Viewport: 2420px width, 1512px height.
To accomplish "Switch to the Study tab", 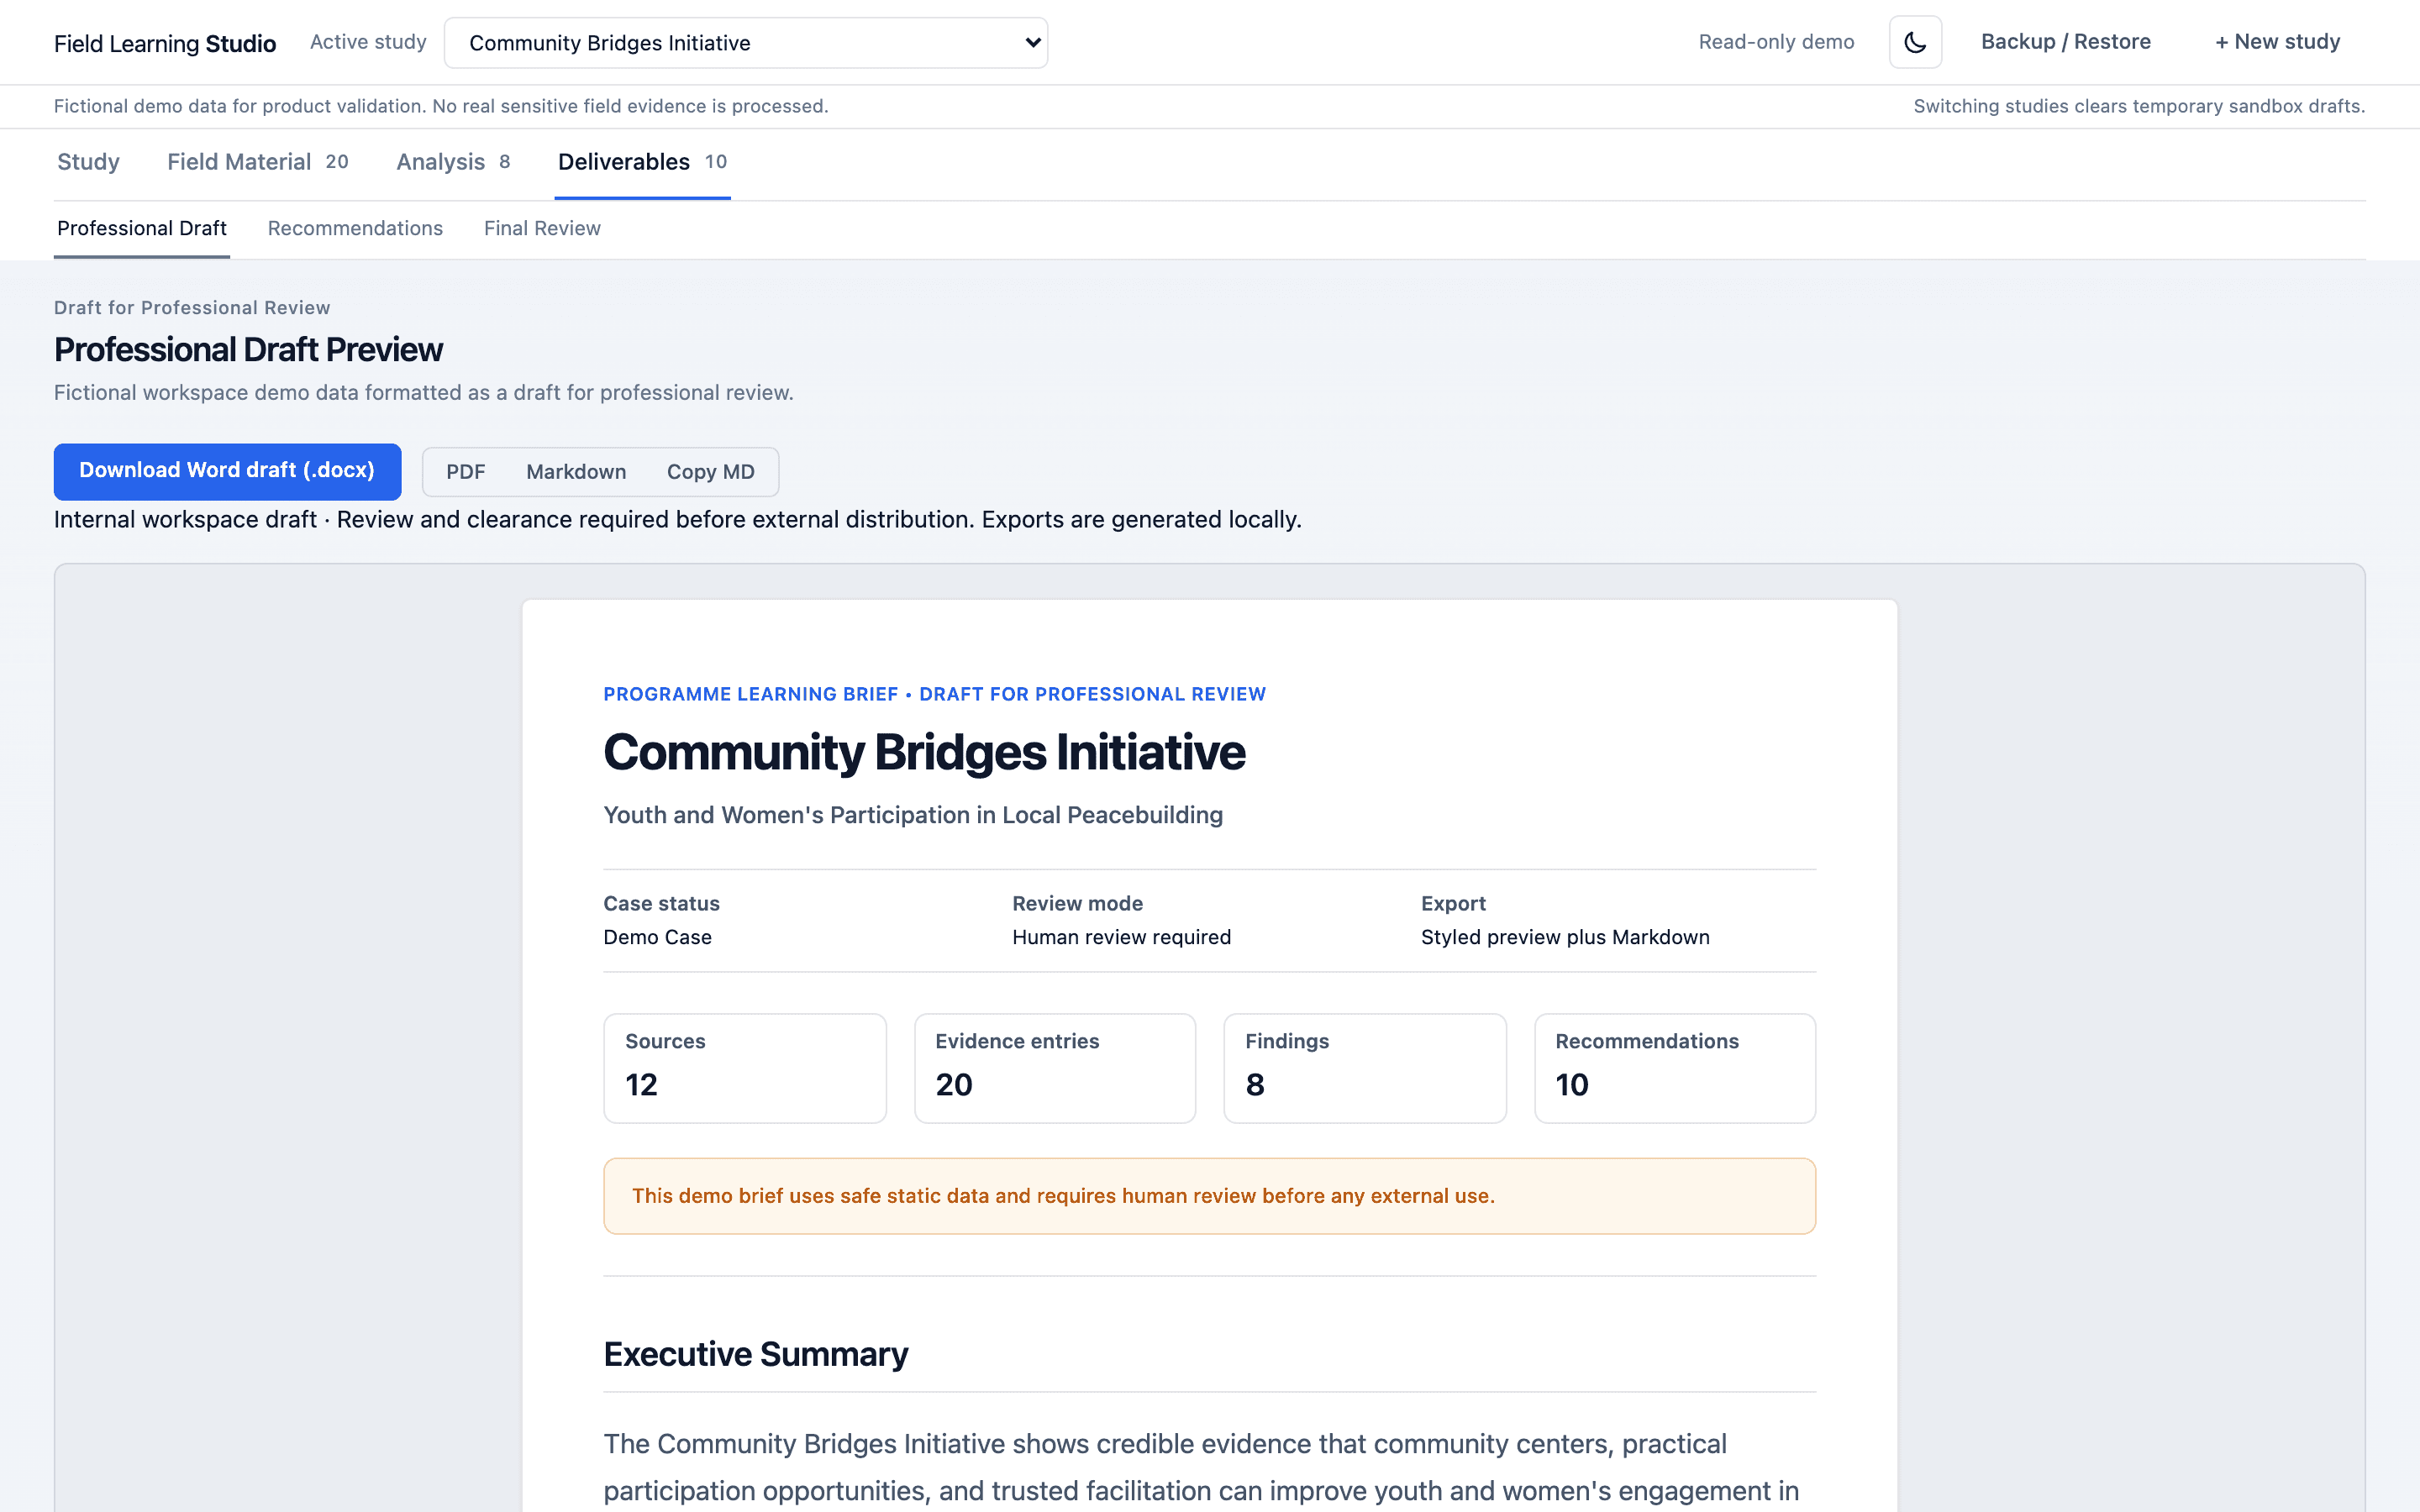I will coord(88,162).
